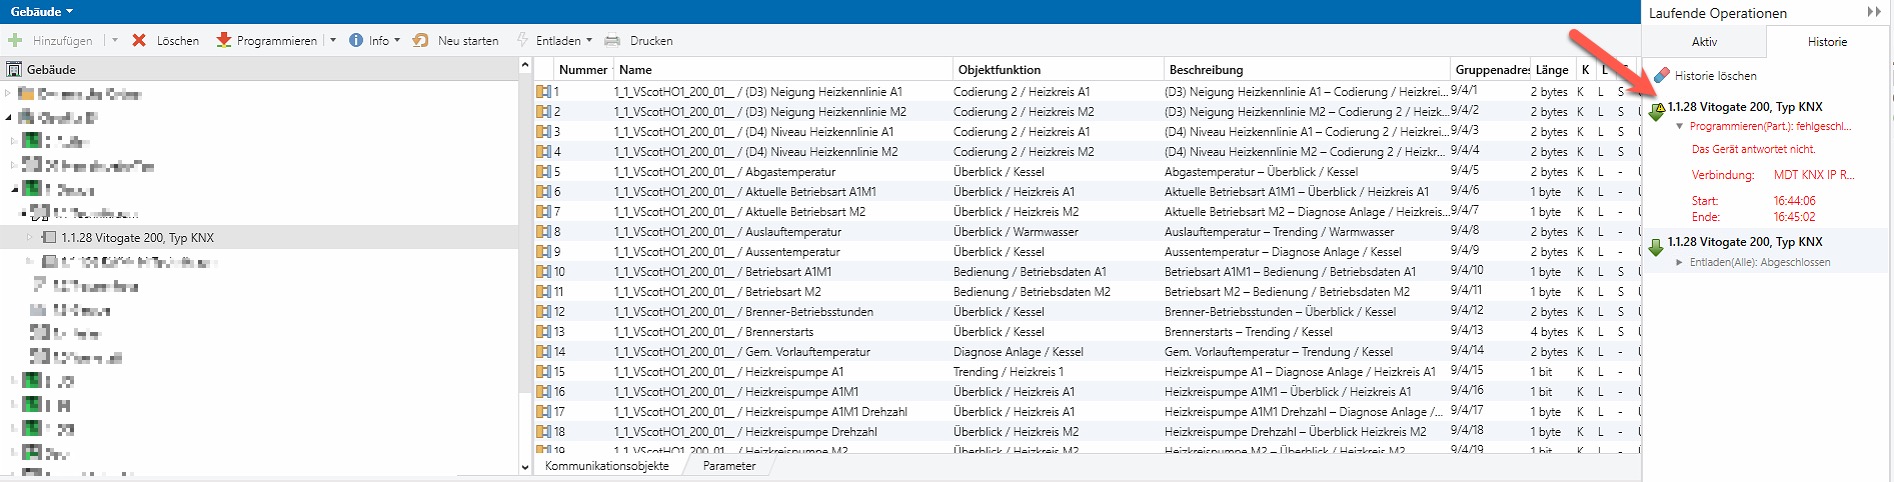
Task: Click the red X Löschen icon
Action: pyautogui.click(x=139, y=40)
